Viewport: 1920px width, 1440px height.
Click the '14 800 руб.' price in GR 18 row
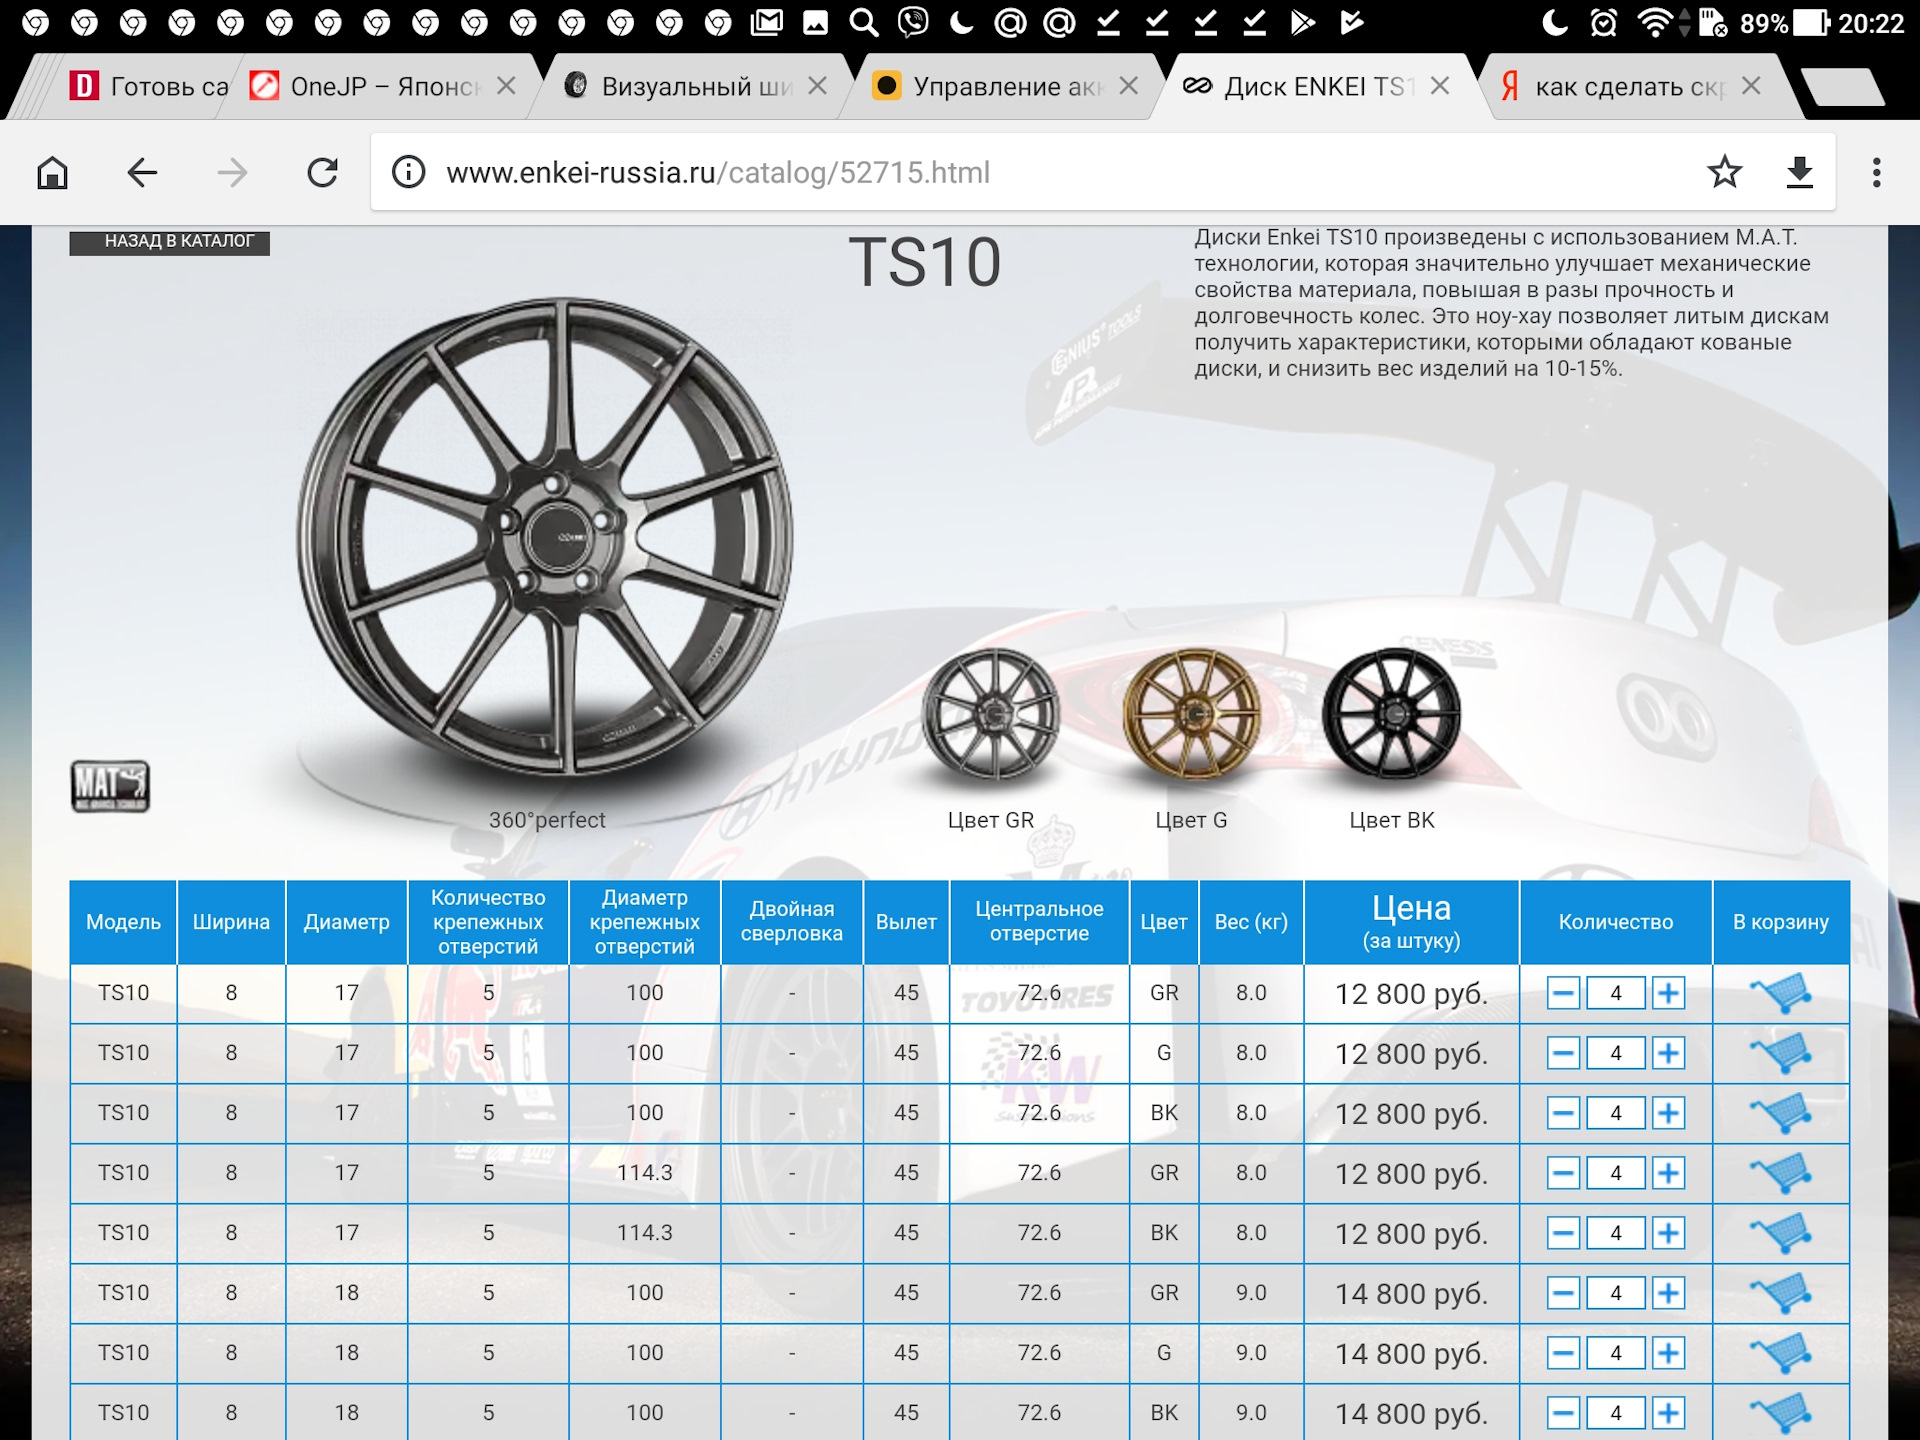coord(1411,1294)
